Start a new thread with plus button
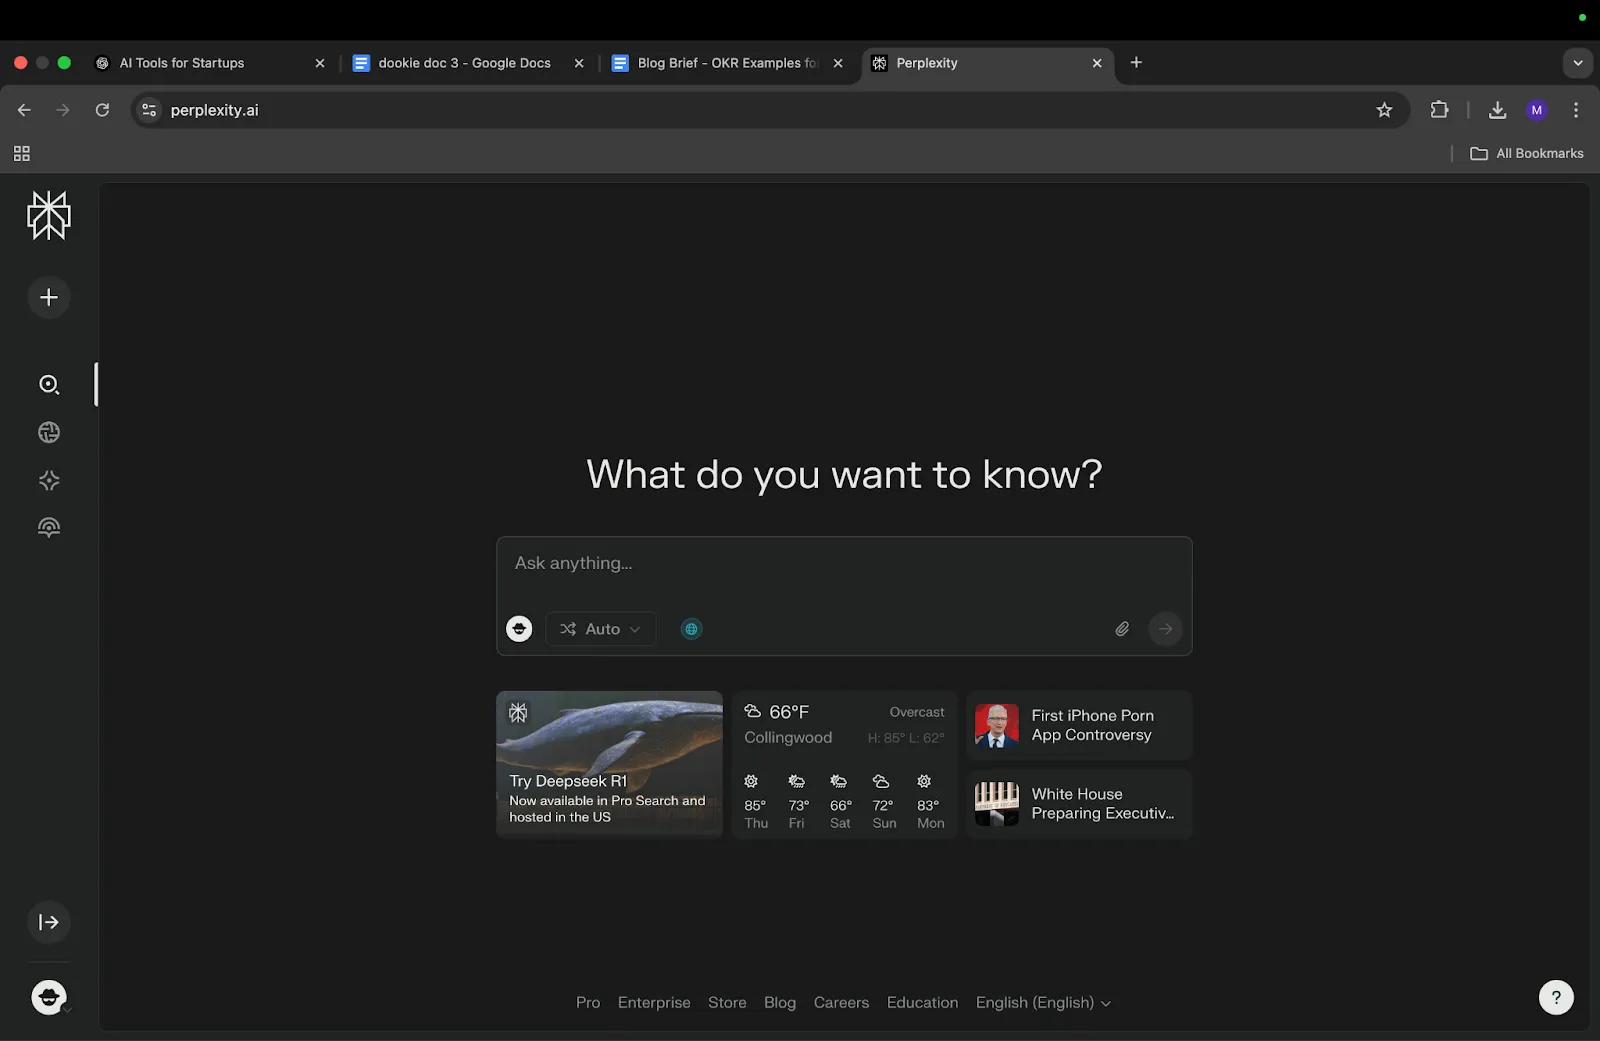This screenshot has height=1041, width=1600. tap(49, 297)
